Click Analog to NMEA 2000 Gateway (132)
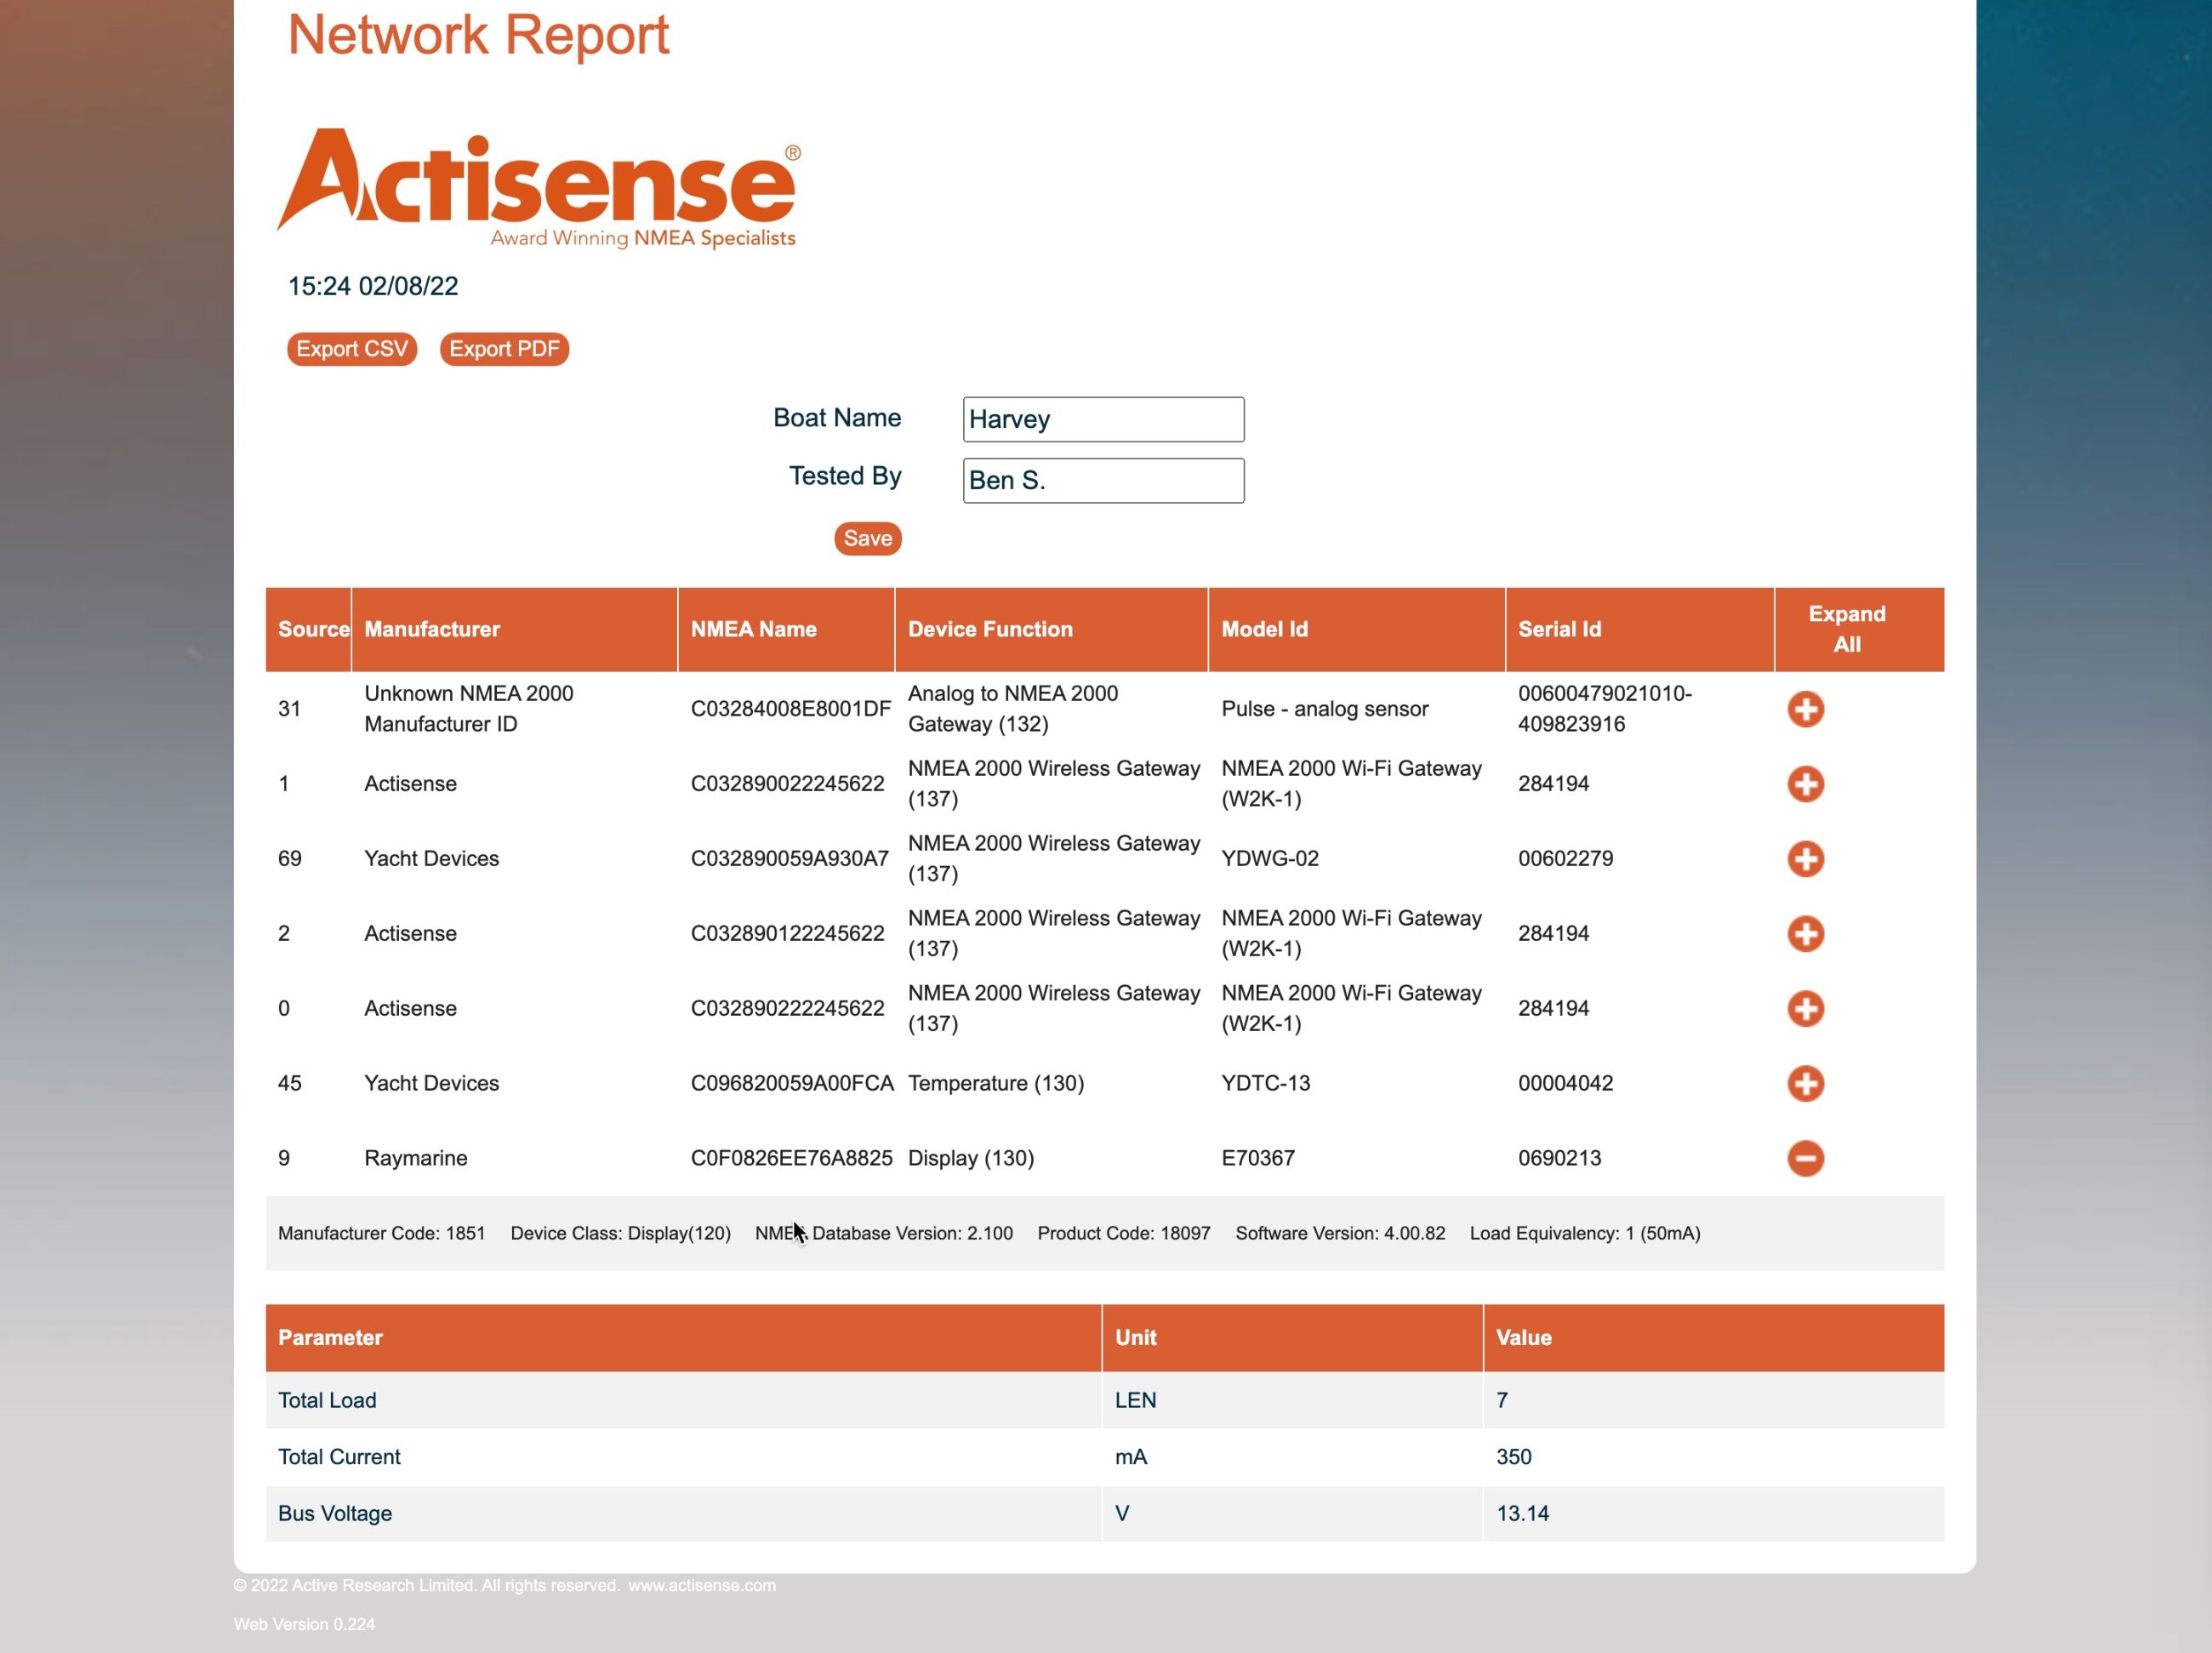 click(x=1012, y=709)
